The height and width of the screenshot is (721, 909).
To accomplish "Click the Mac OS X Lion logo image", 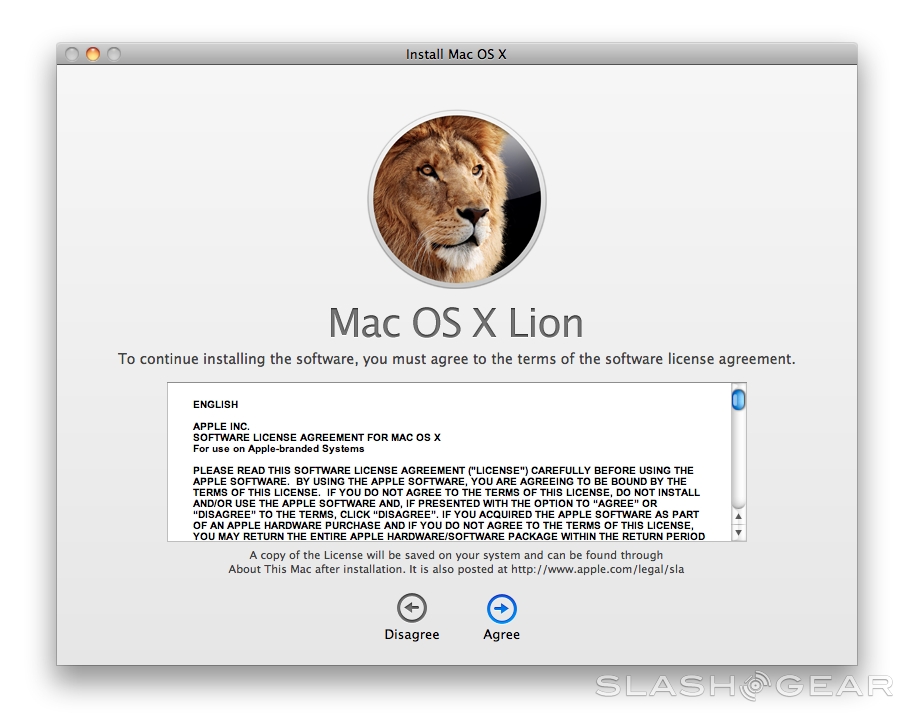I will point(457,199).
